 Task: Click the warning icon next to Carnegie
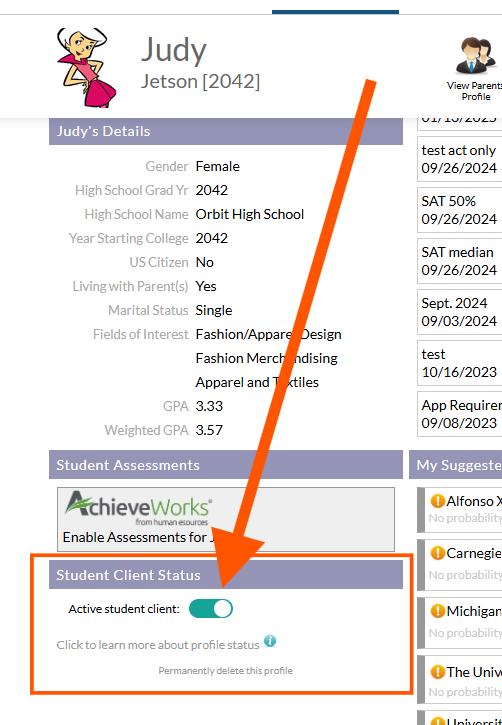[437, 553]
